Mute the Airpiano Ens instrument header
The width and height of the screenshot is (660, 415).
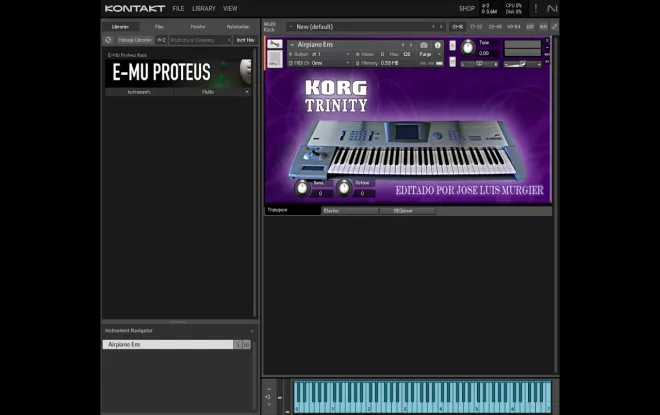point(452,61)
